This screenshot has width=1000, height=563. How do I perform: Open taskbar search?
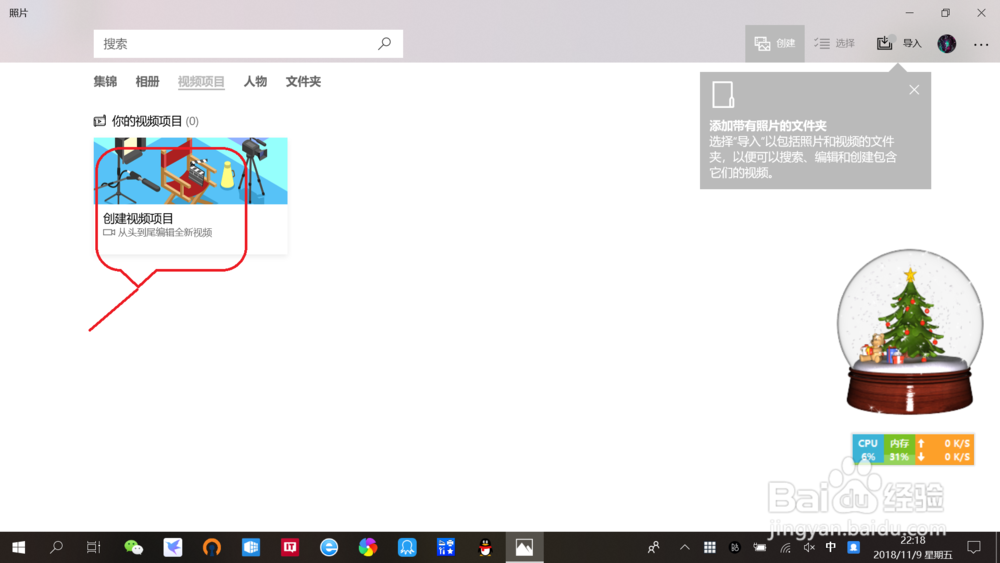point(56,547)
